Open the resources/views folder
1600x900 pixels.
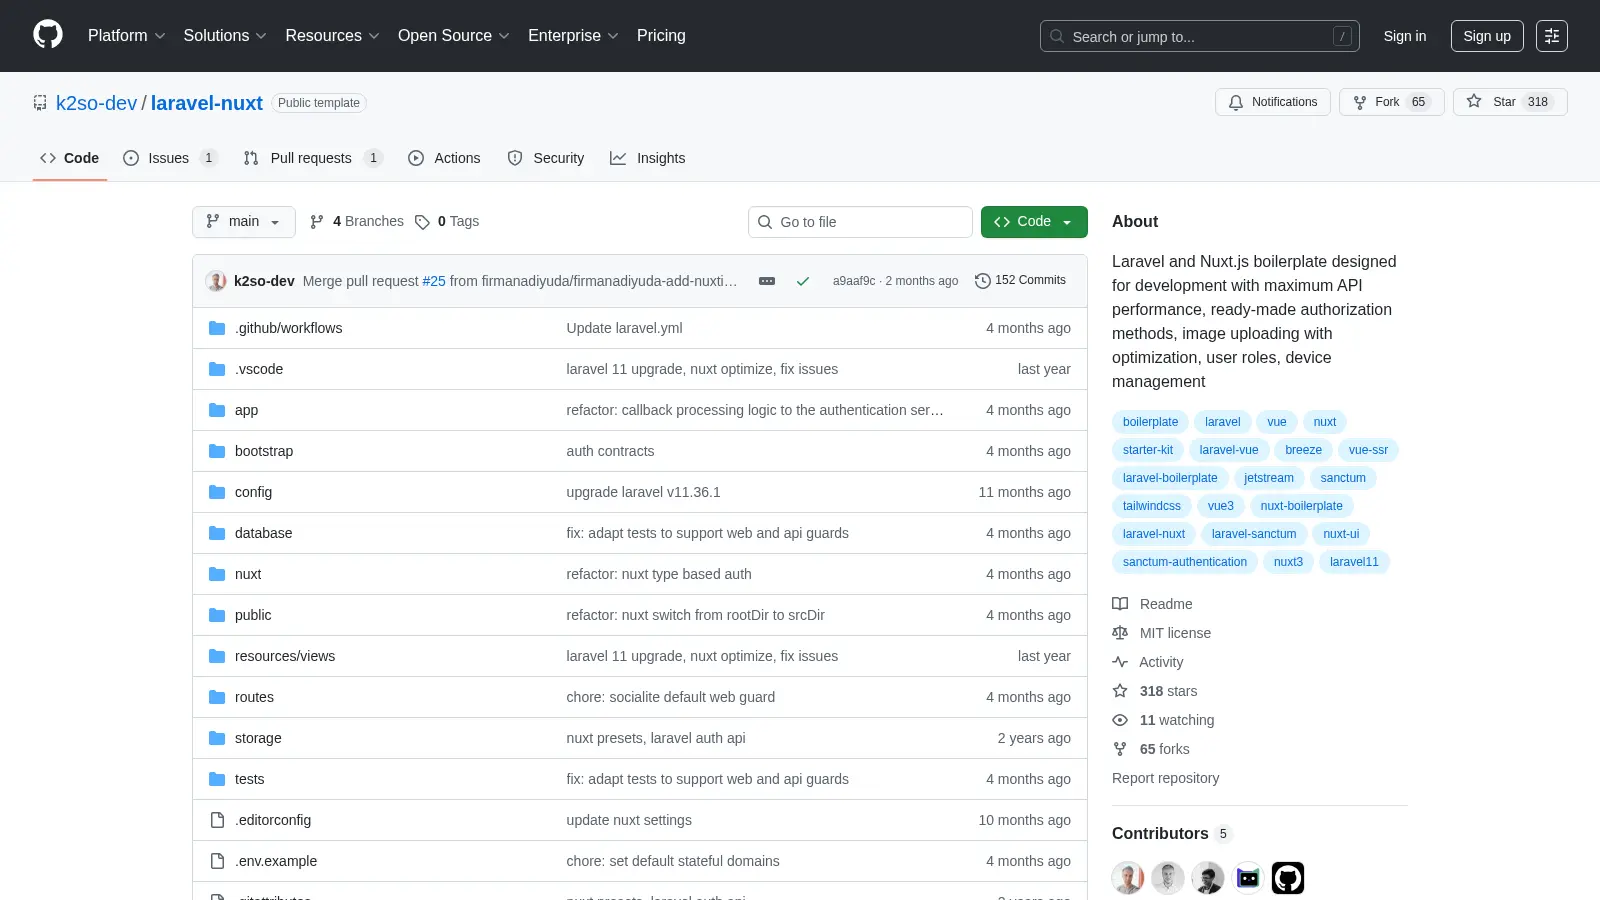(285, 656)
